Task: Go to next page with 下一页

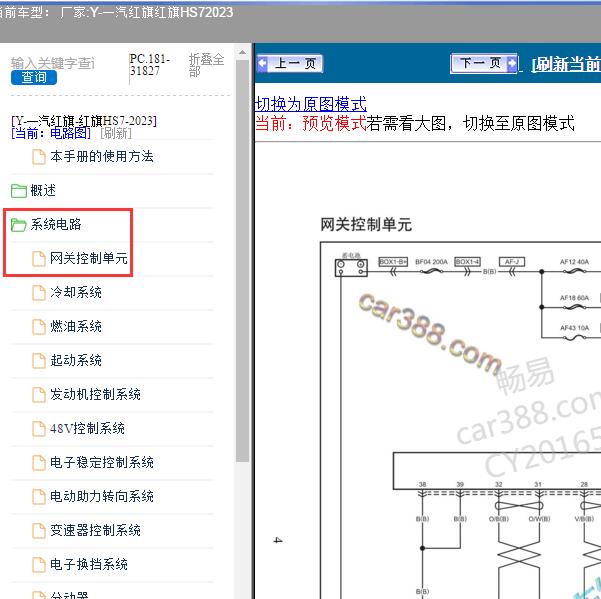Action: (484, 63)
